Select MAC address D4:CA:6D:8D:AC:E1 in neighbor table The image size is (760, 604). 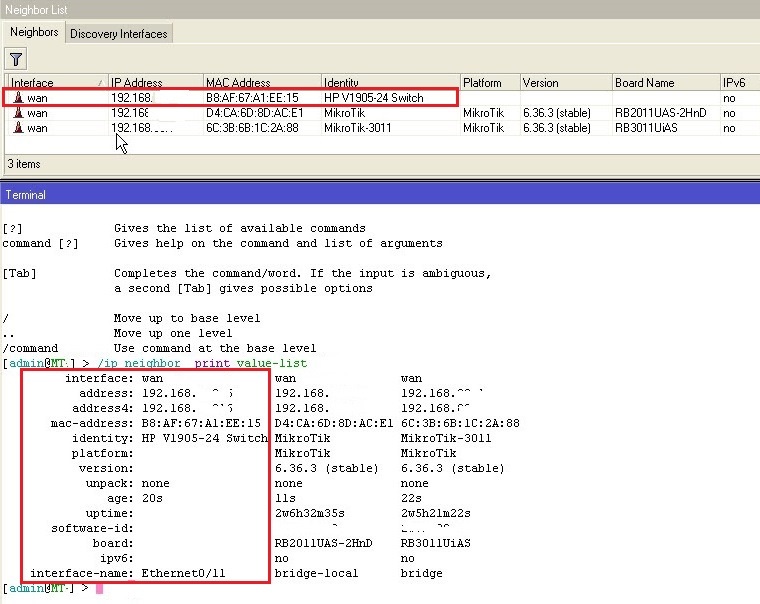[254, 113]
